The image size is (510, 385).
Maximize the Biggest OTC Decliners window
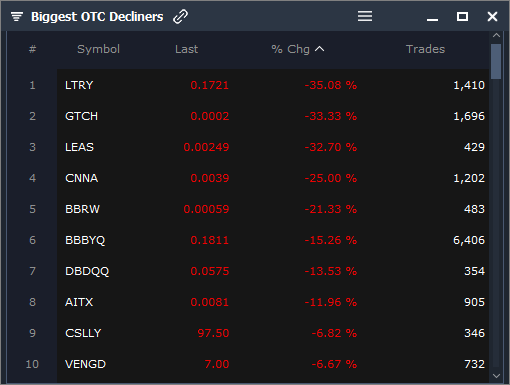(462, 16)
